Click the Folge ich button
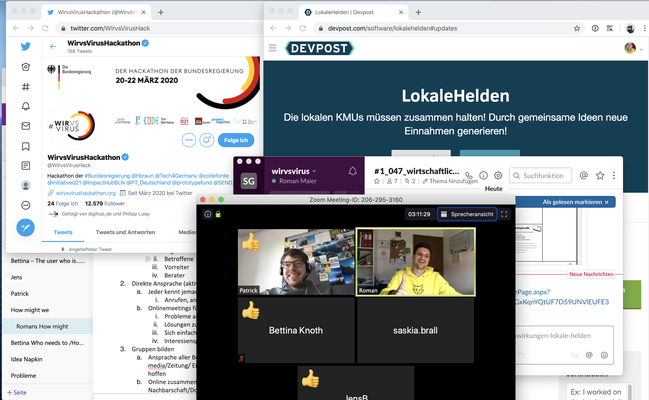The height and width of the screenshot is (400, 649). pos(236,140)
